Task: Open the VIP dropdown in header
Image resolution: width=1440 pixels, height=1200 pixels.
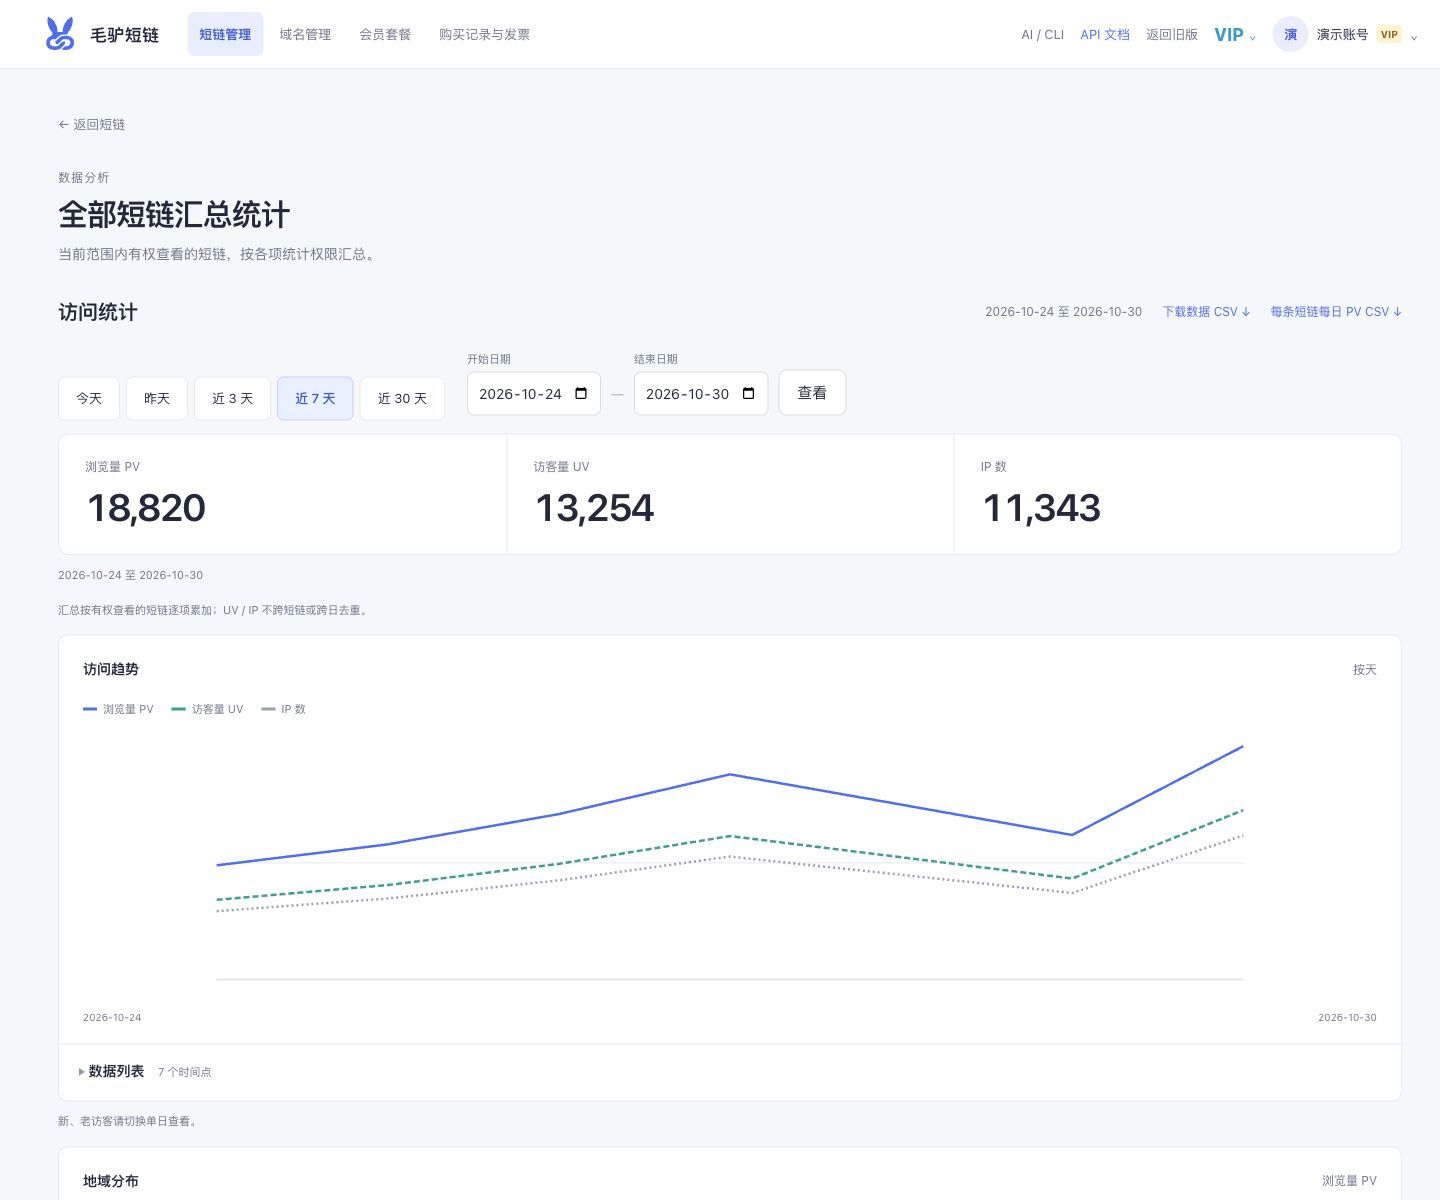Action: 1235,35
